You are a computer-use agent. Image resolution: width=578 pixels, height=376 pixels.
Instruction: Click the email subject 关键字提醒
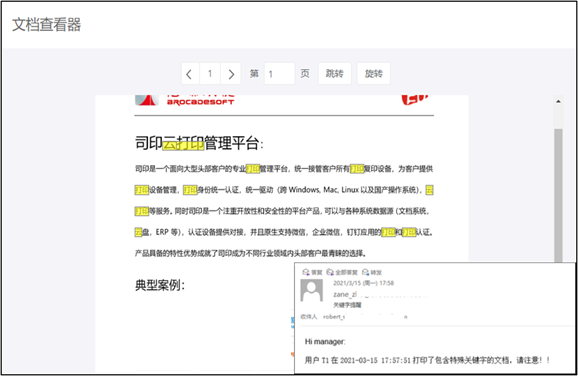[347, 305]
